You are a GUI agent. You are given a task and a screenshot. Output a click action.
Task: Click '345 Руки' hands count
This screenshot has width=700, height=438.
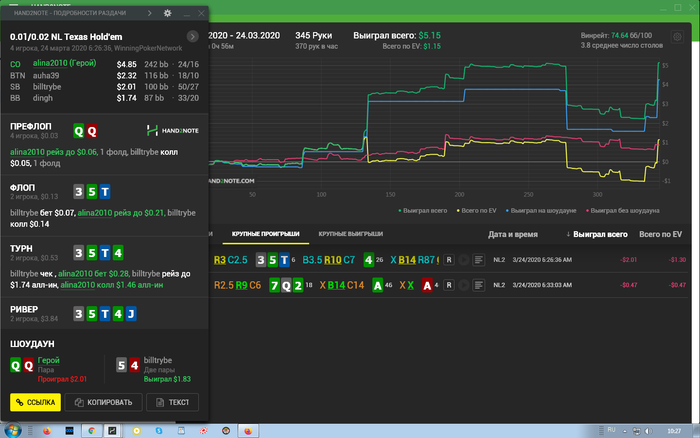click(313, 36)
